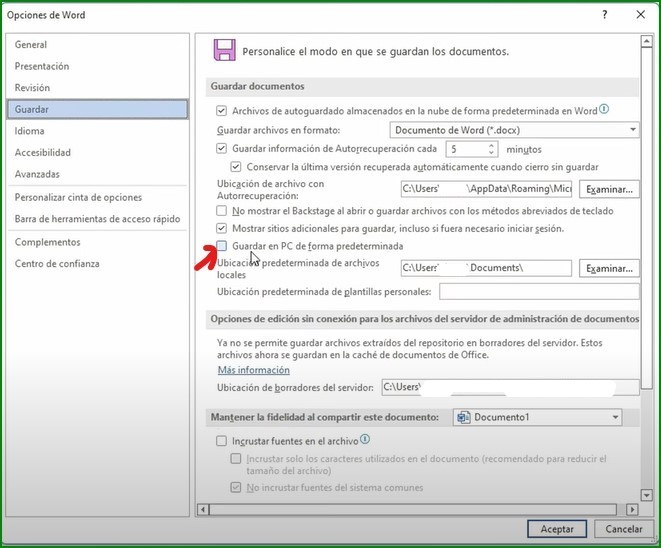Image resolution: width=661 pixels, height=548 pixels.
Task: Toggle No incrustar fuentes del sistema comunes
Action: tap(236, 488)
